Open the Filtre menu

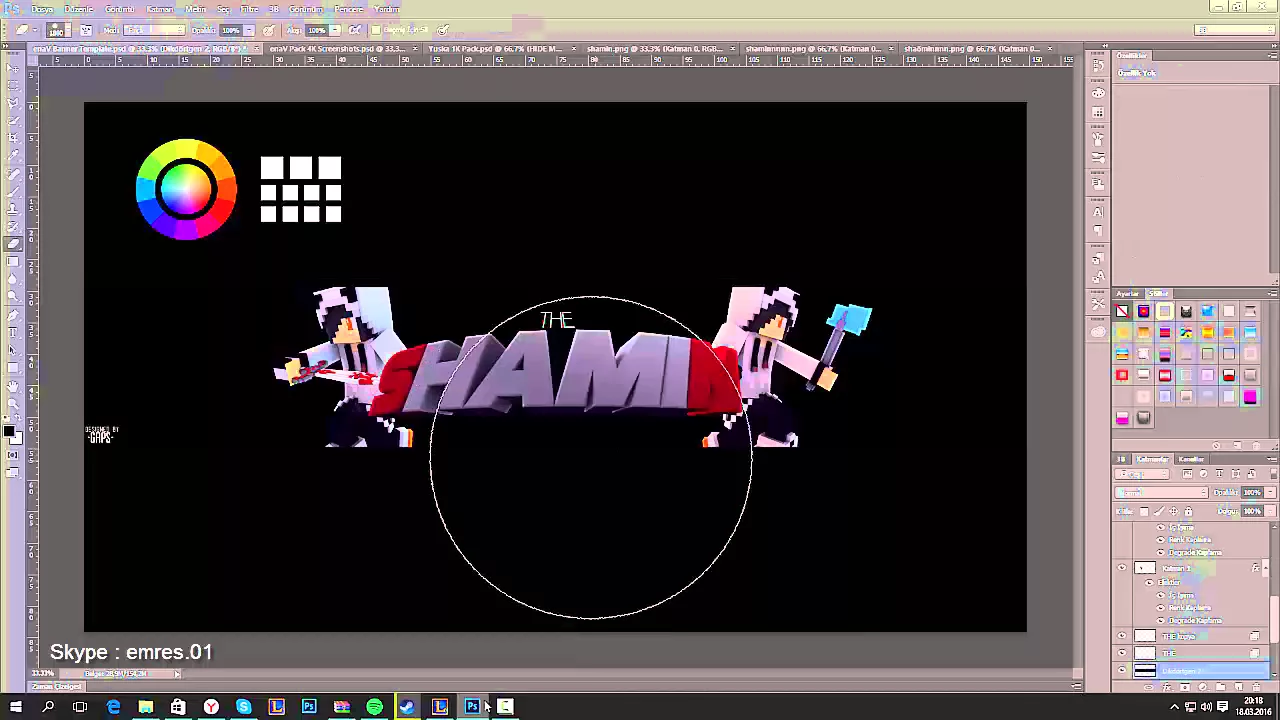pos(249,9)
